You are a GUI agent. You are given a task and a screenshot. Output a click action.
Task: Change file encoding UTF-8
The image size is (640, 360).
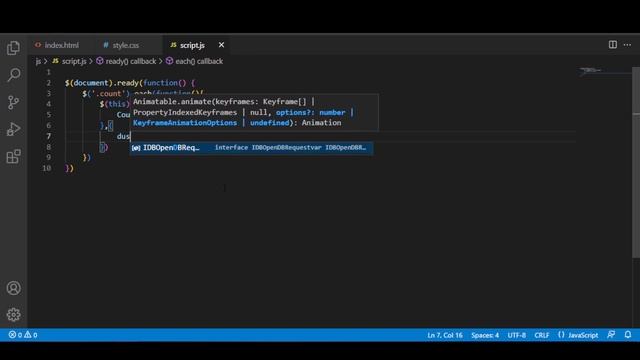coord(516,335)
